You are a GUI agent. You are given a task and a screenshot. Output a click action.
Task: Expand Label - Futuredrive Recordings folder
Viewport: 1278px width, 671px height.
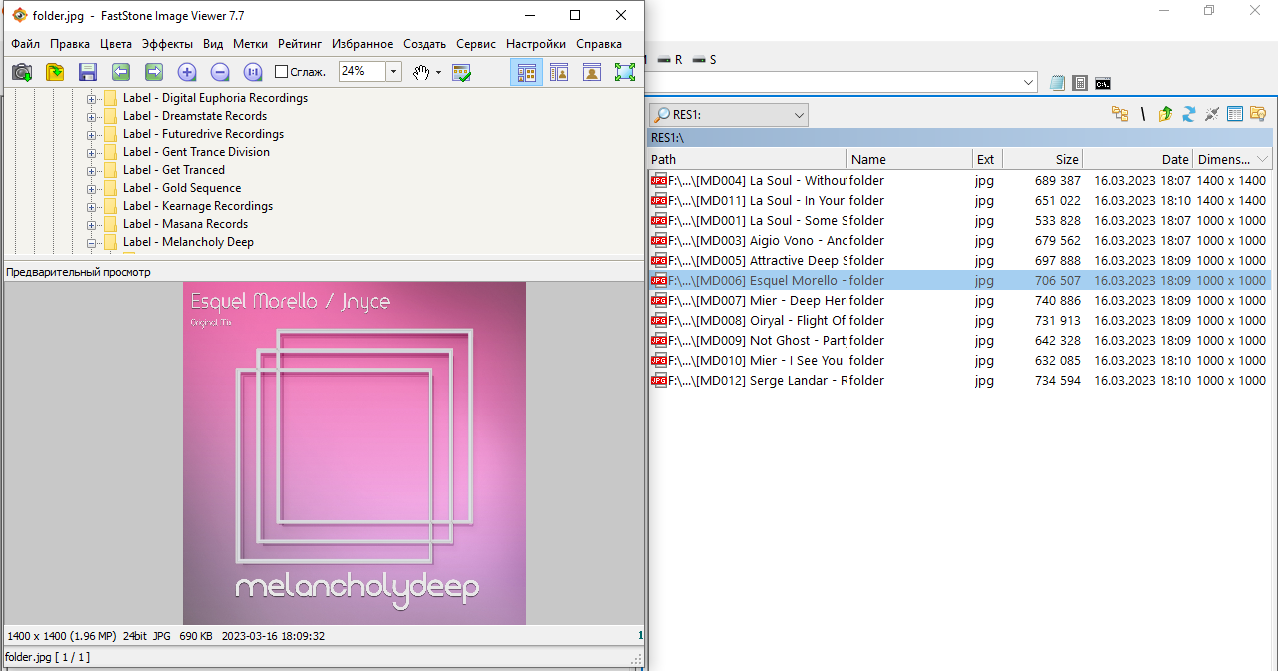[91, 134]
